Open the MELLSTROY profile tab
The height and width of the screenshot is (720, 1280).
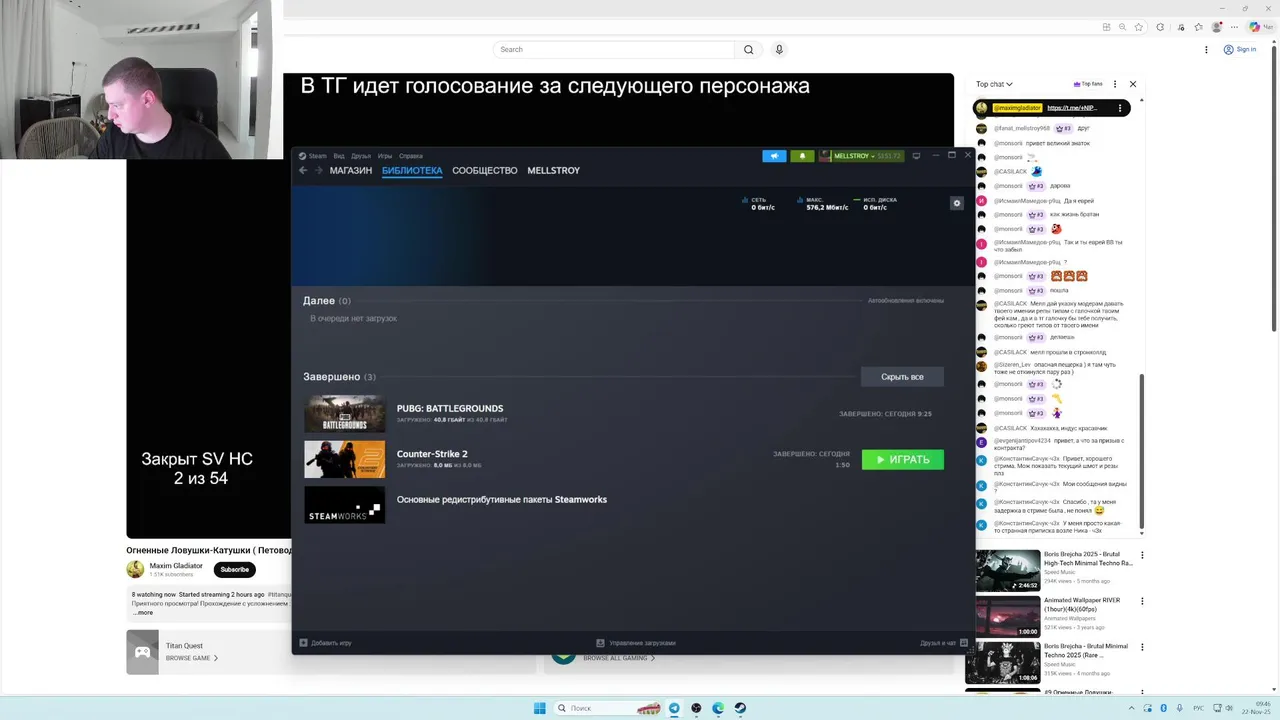[x=554, y=170]
